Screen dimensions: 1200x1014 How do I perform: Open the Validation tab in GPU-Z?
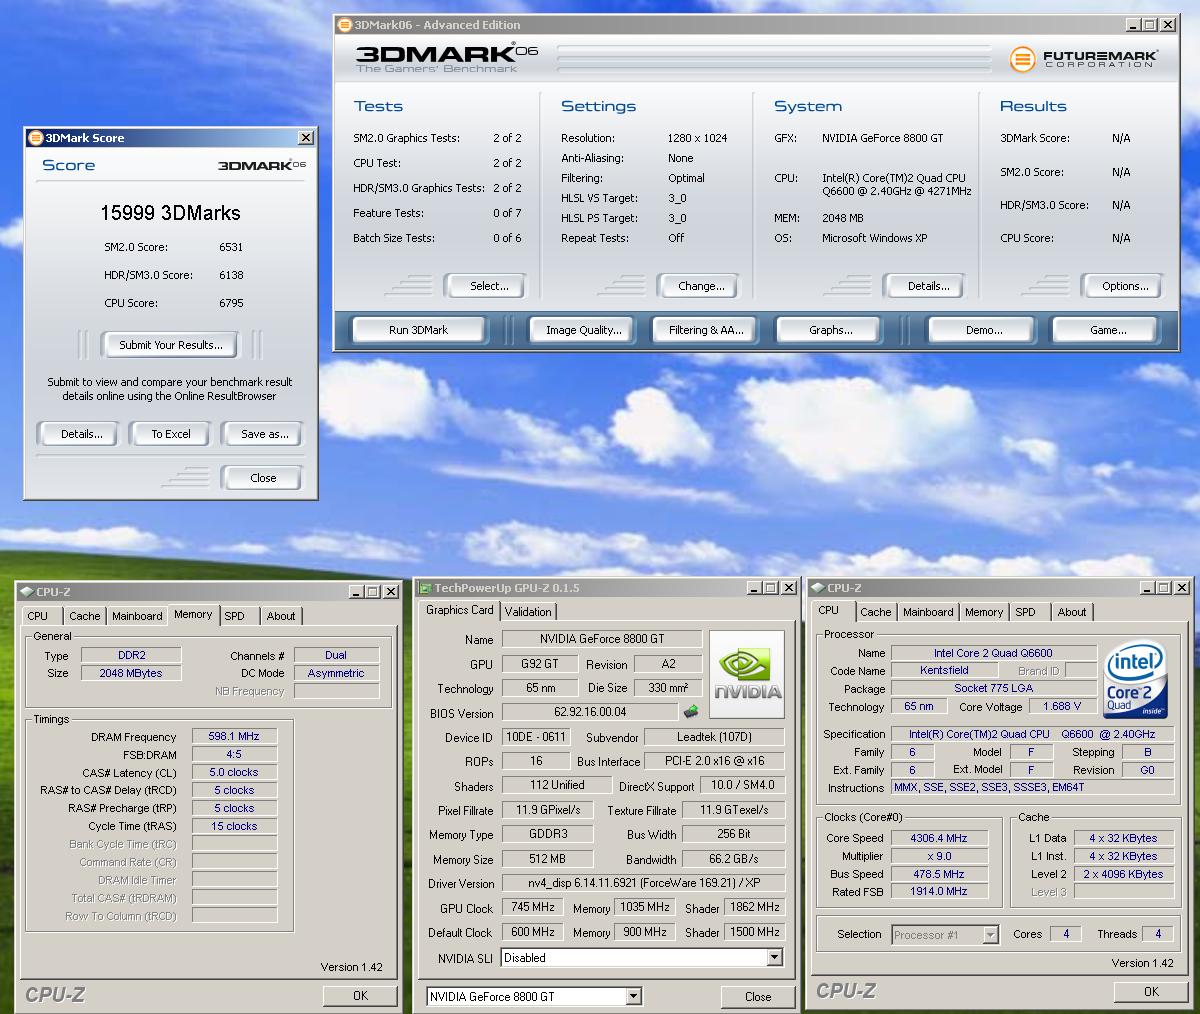coord(528,612)
